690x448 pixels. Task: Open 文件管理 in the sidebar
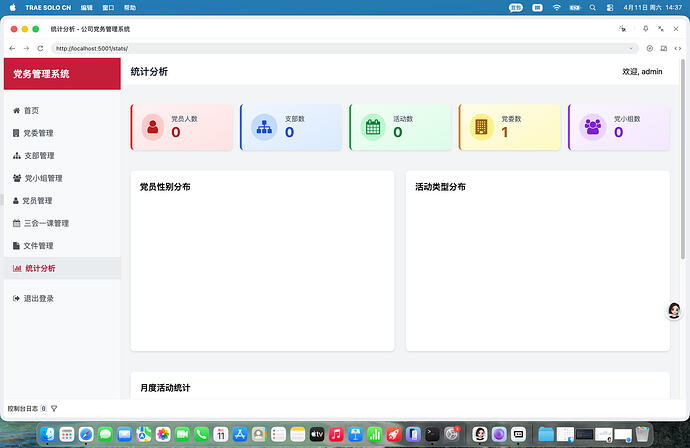(x=62, y=246)
